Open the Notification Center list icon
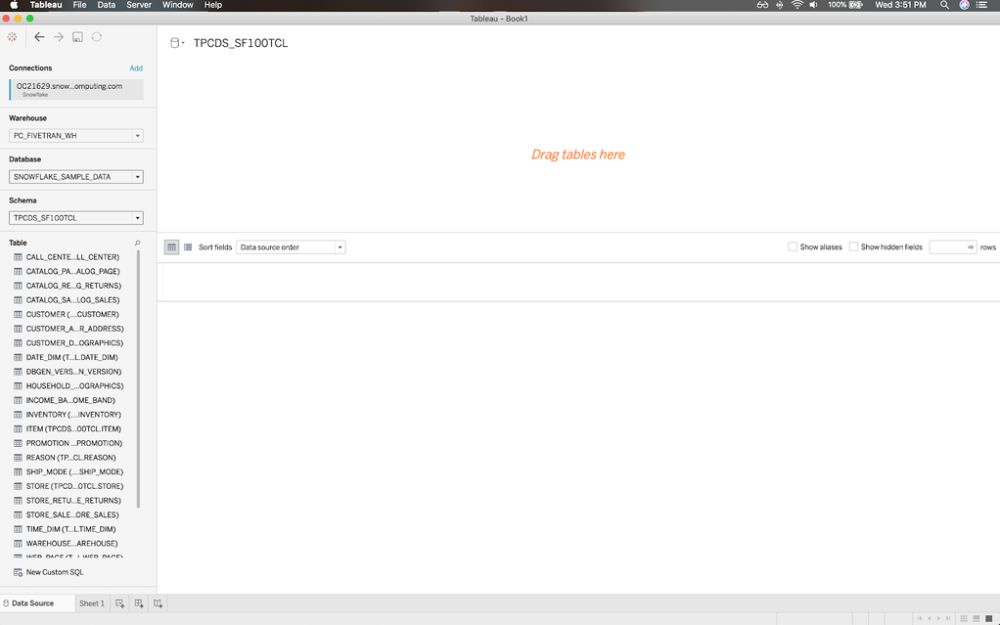 click(x=982, y=5)
